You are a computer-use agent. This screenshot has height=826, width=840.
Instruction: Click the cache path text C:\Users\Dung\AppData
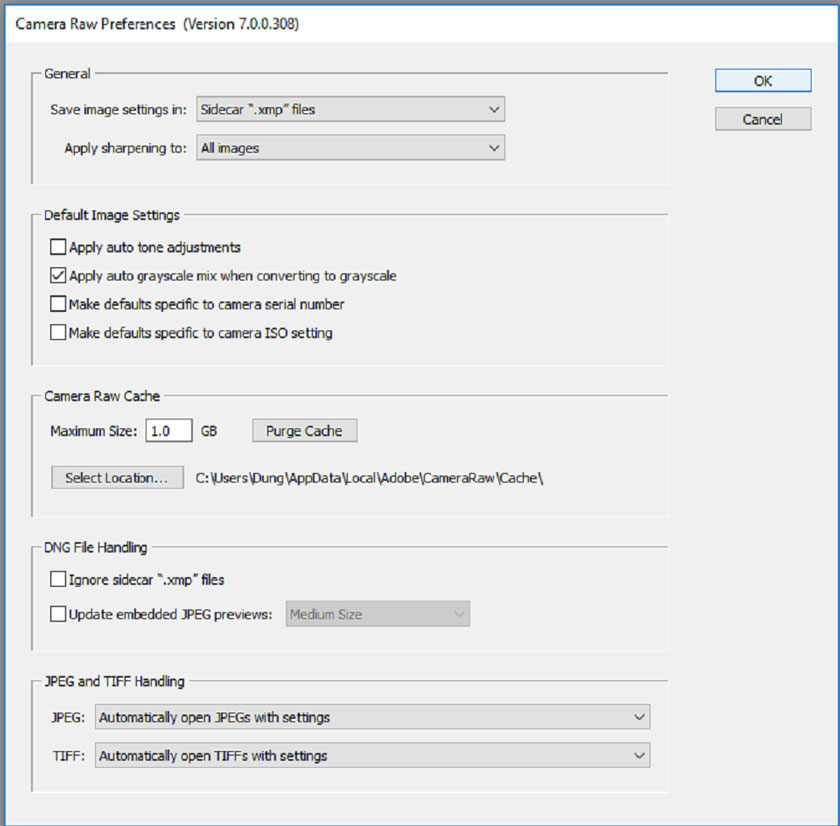tap(369, 478)
